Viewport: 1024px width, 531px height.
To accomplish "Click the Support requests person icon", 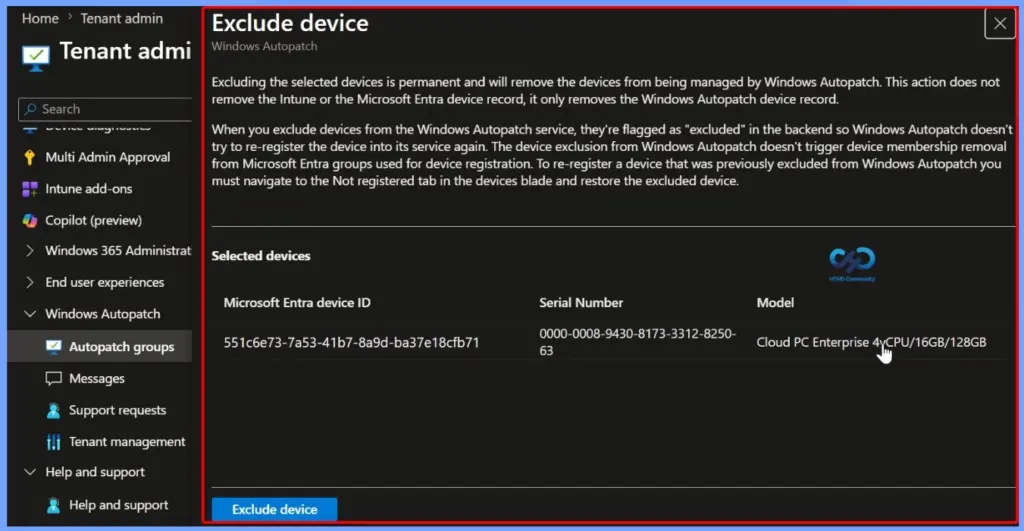I will click(54, 411).
